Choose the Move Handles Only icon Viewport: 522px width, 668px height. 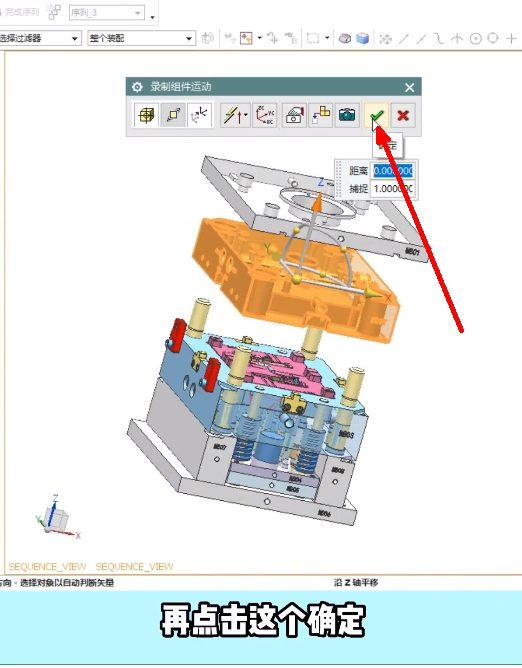pos(199,115)
